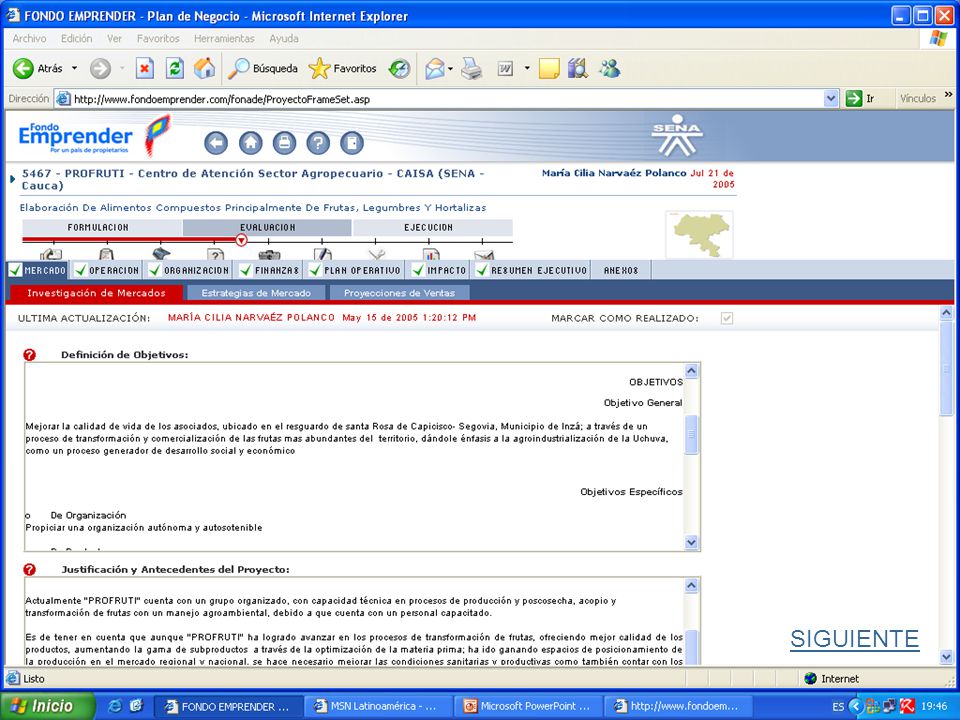Open the Ayuda menu
The height and width of the screenshot is (720, 960).
(284, 39)
